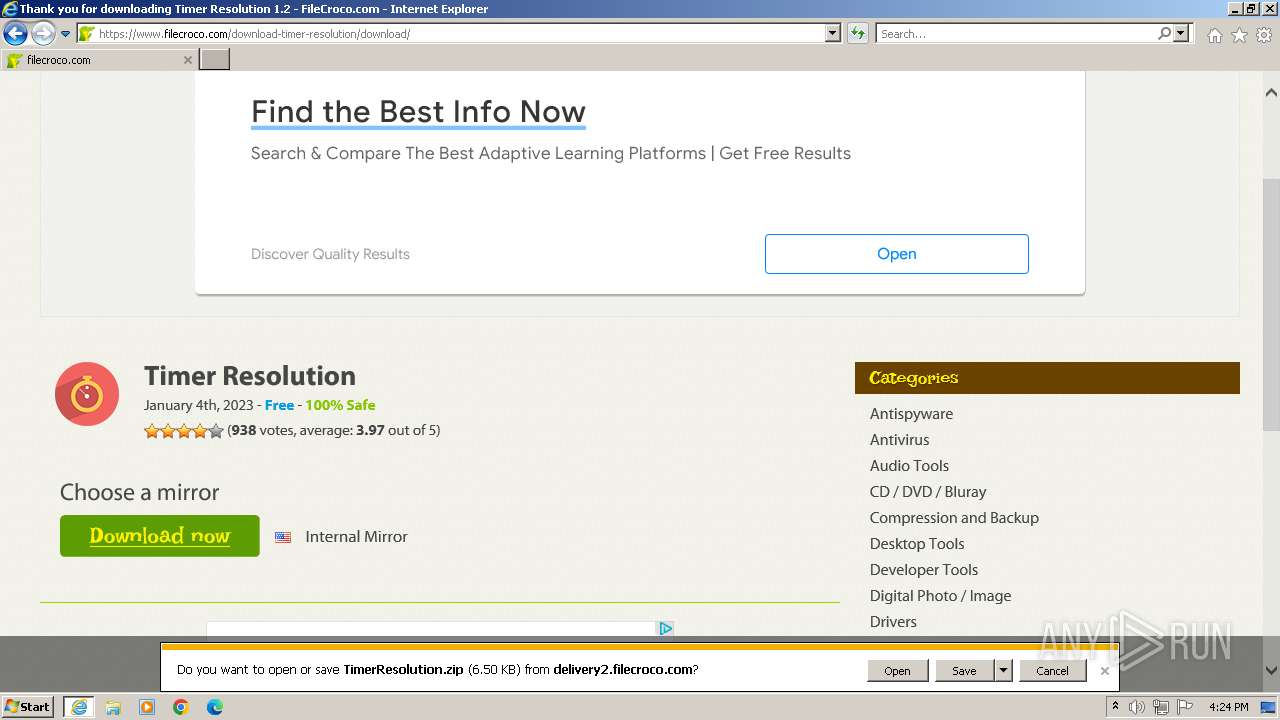Click the star rating icons
This screenshot has height=720, width=1280.
184,431
